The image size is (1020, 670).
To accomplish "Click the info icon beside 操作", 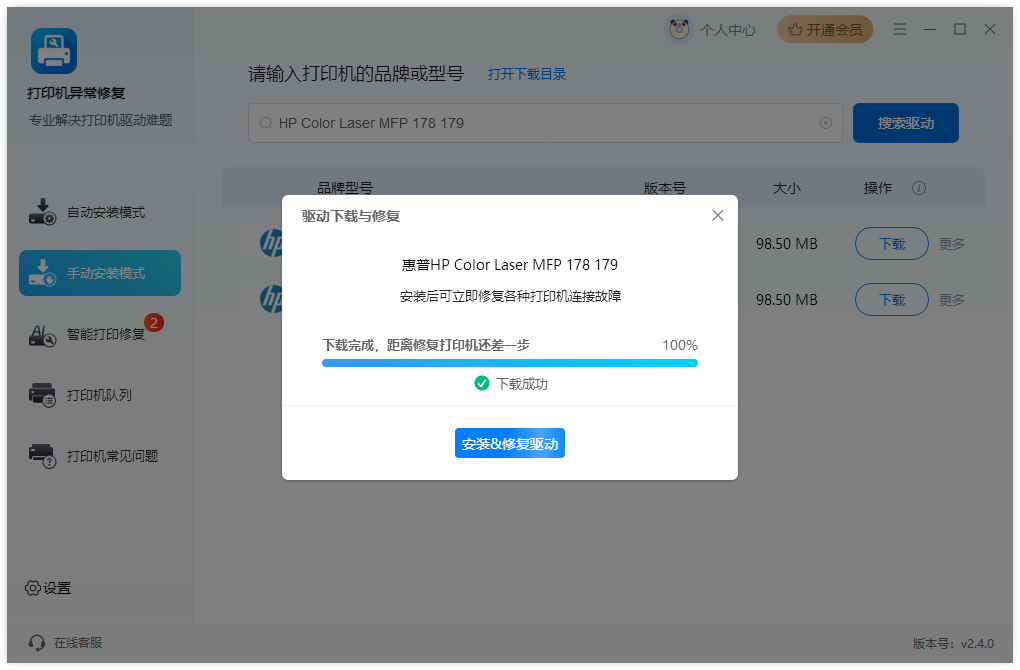I will pyautogui.click(x=919, y=188).
